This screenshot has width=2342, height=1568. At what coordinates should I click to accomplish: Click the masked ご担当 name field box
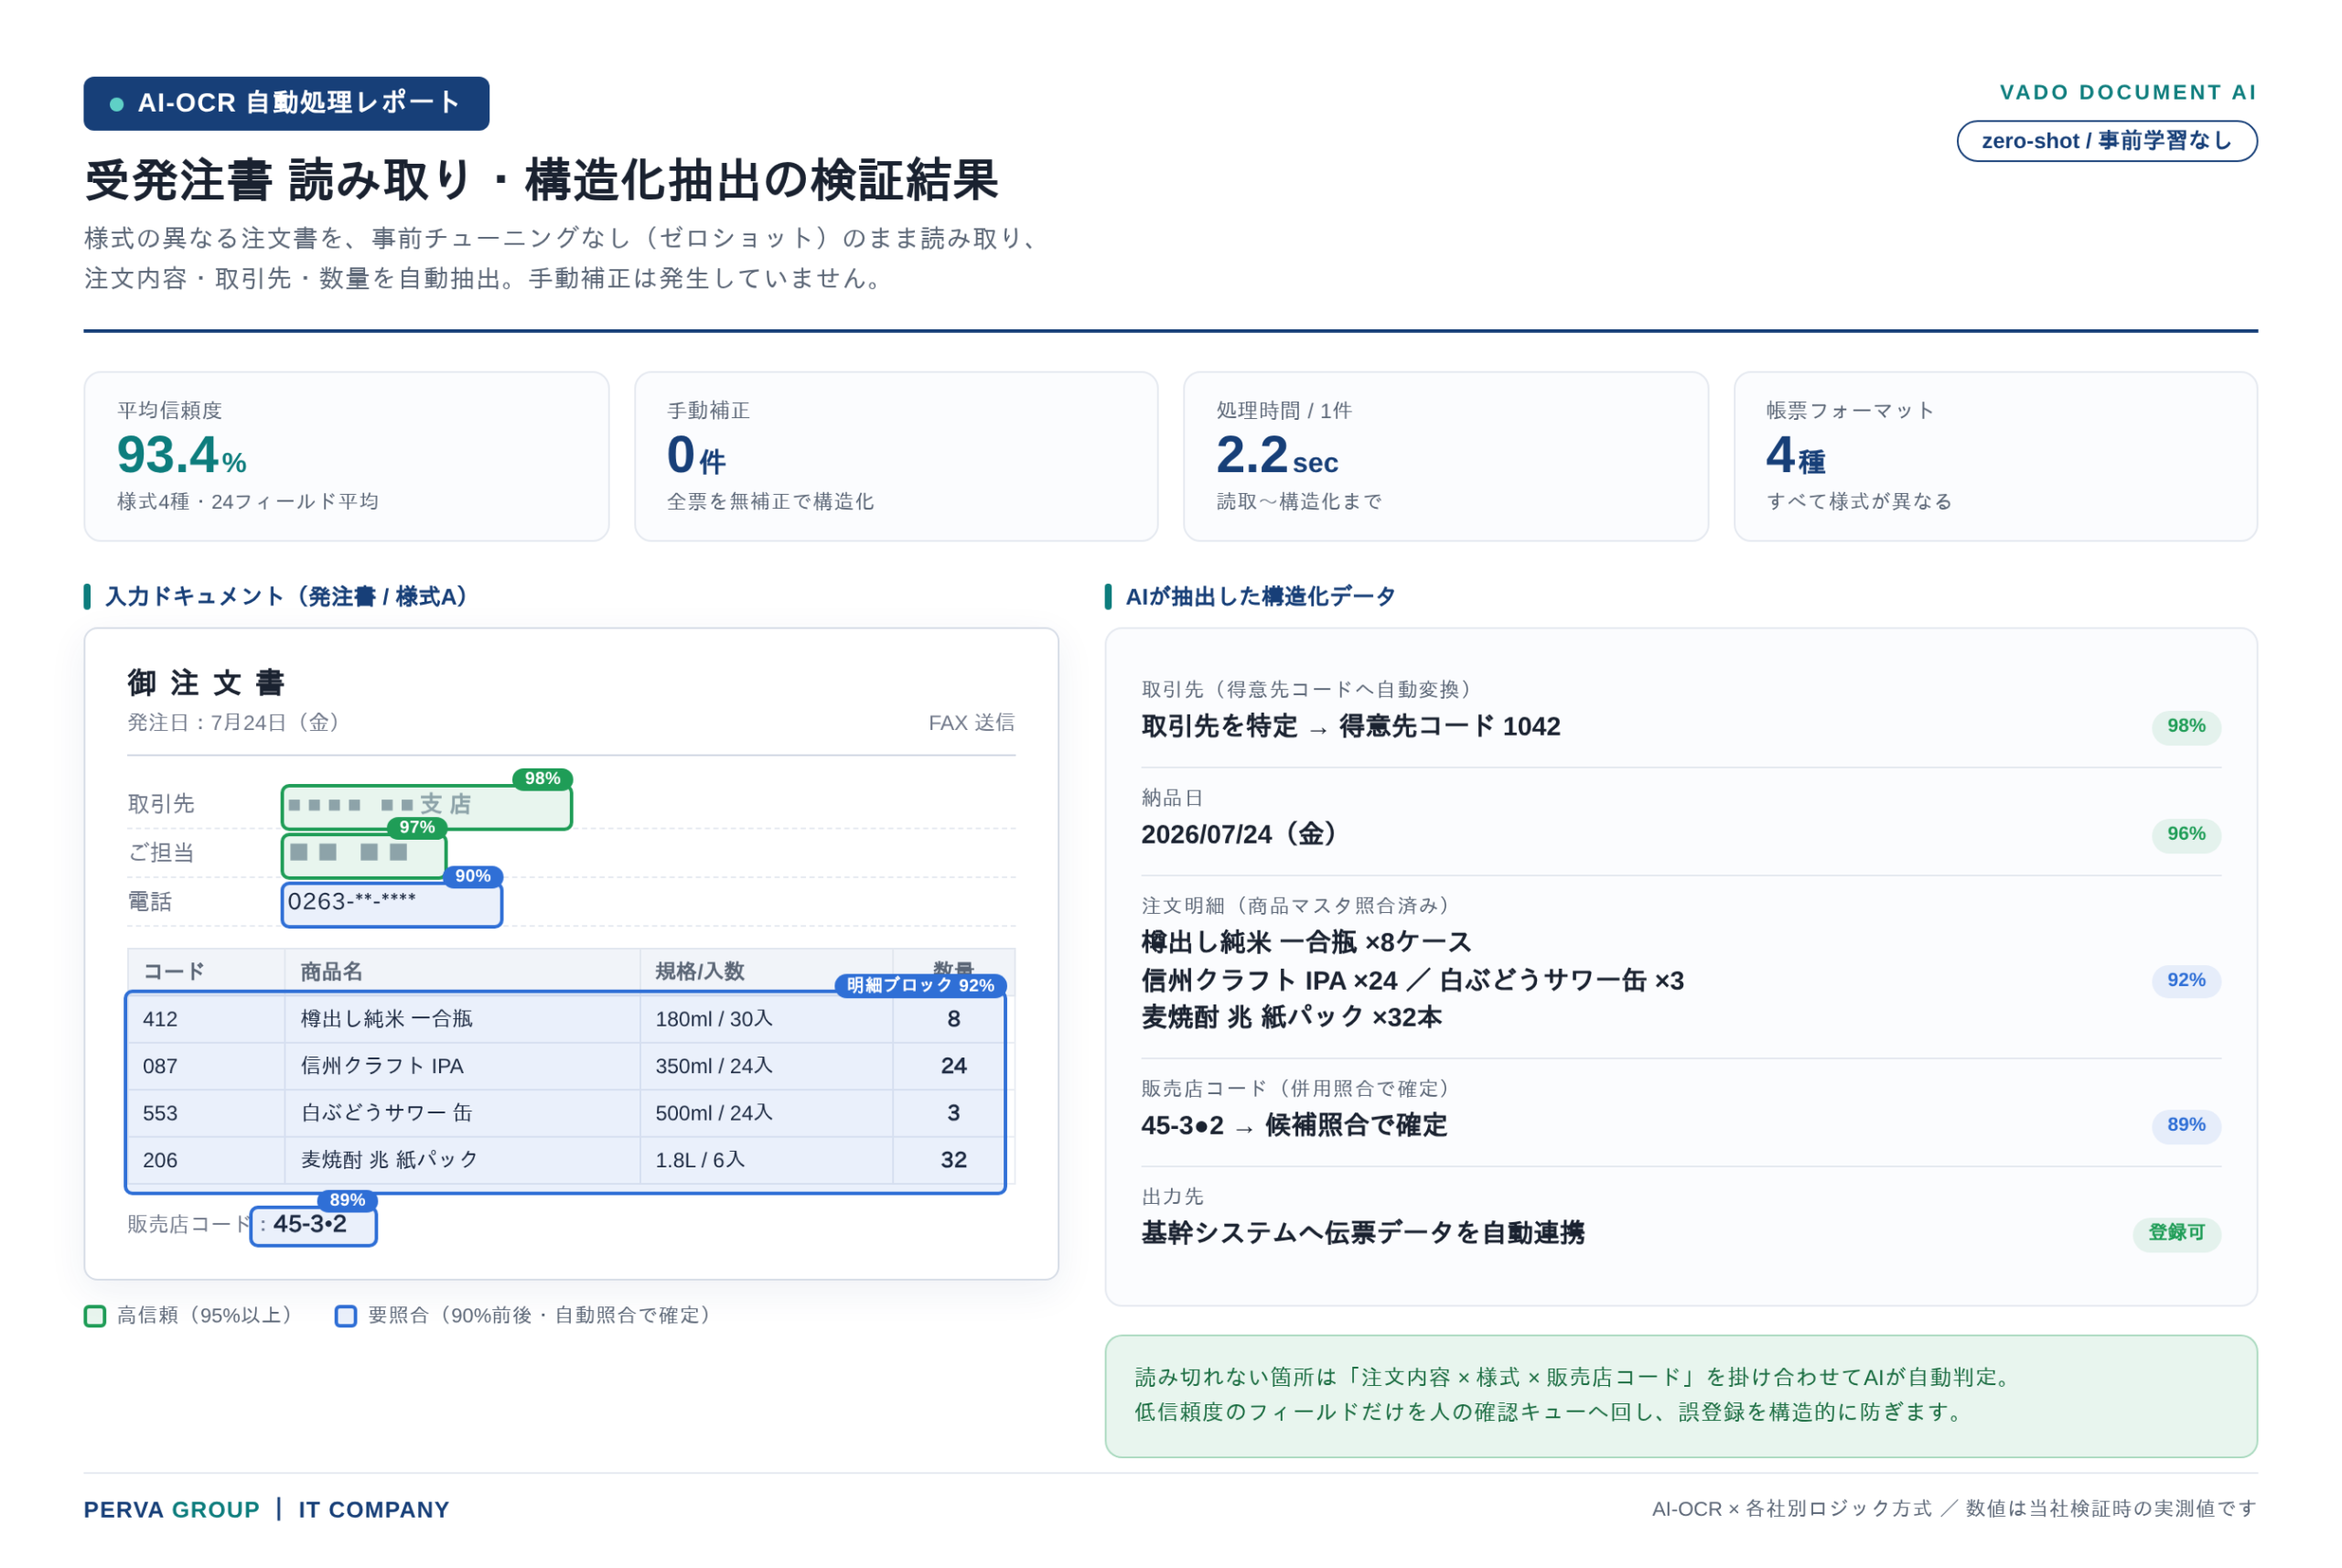tap(364, 855)
